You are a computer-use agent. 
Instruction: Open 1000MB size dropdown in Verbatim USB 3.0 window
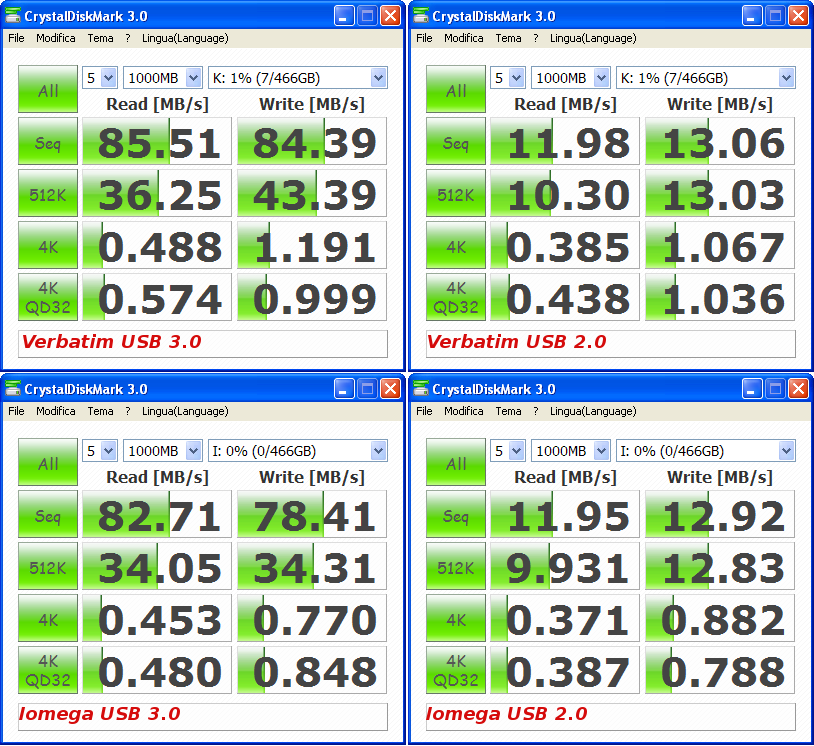(x=162, y=78)
